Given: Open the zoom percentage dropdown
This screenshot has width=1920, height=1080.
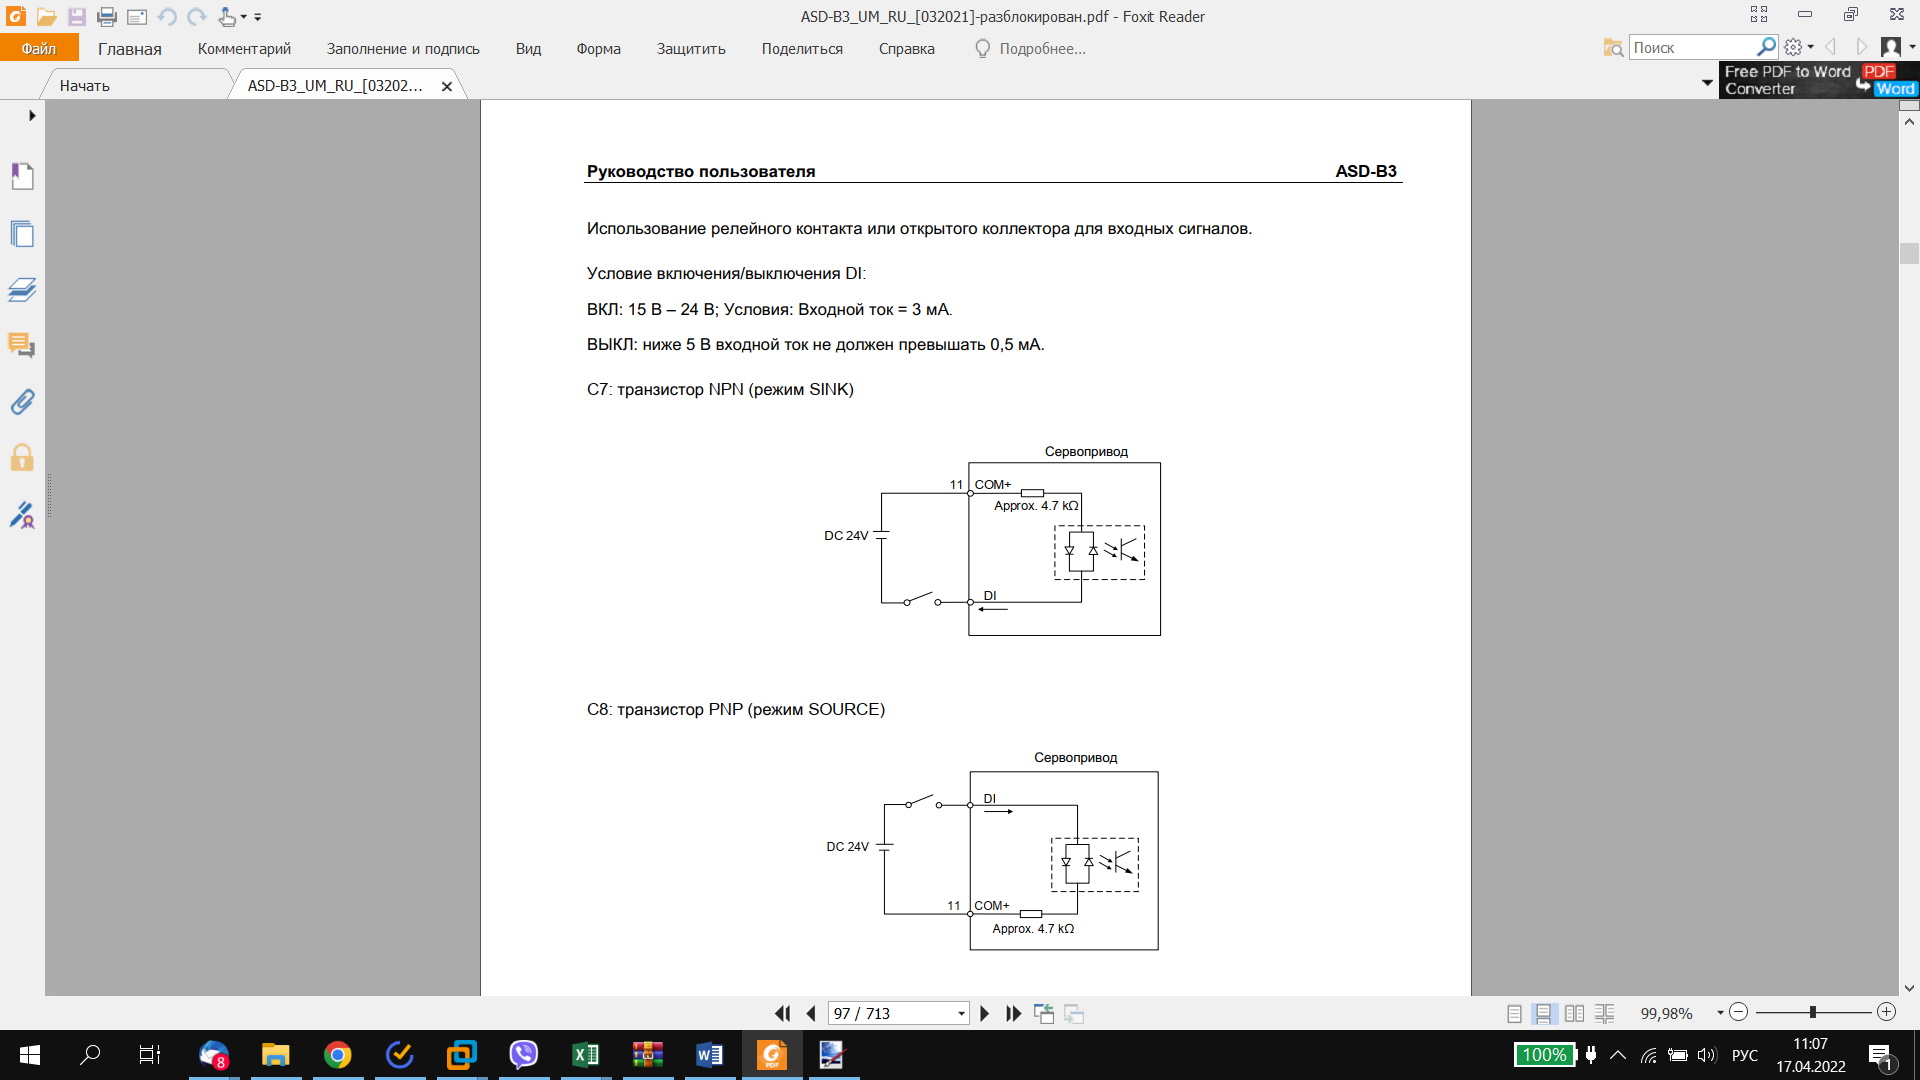Looking at the screenshot, I should tap(1720, 1013).
